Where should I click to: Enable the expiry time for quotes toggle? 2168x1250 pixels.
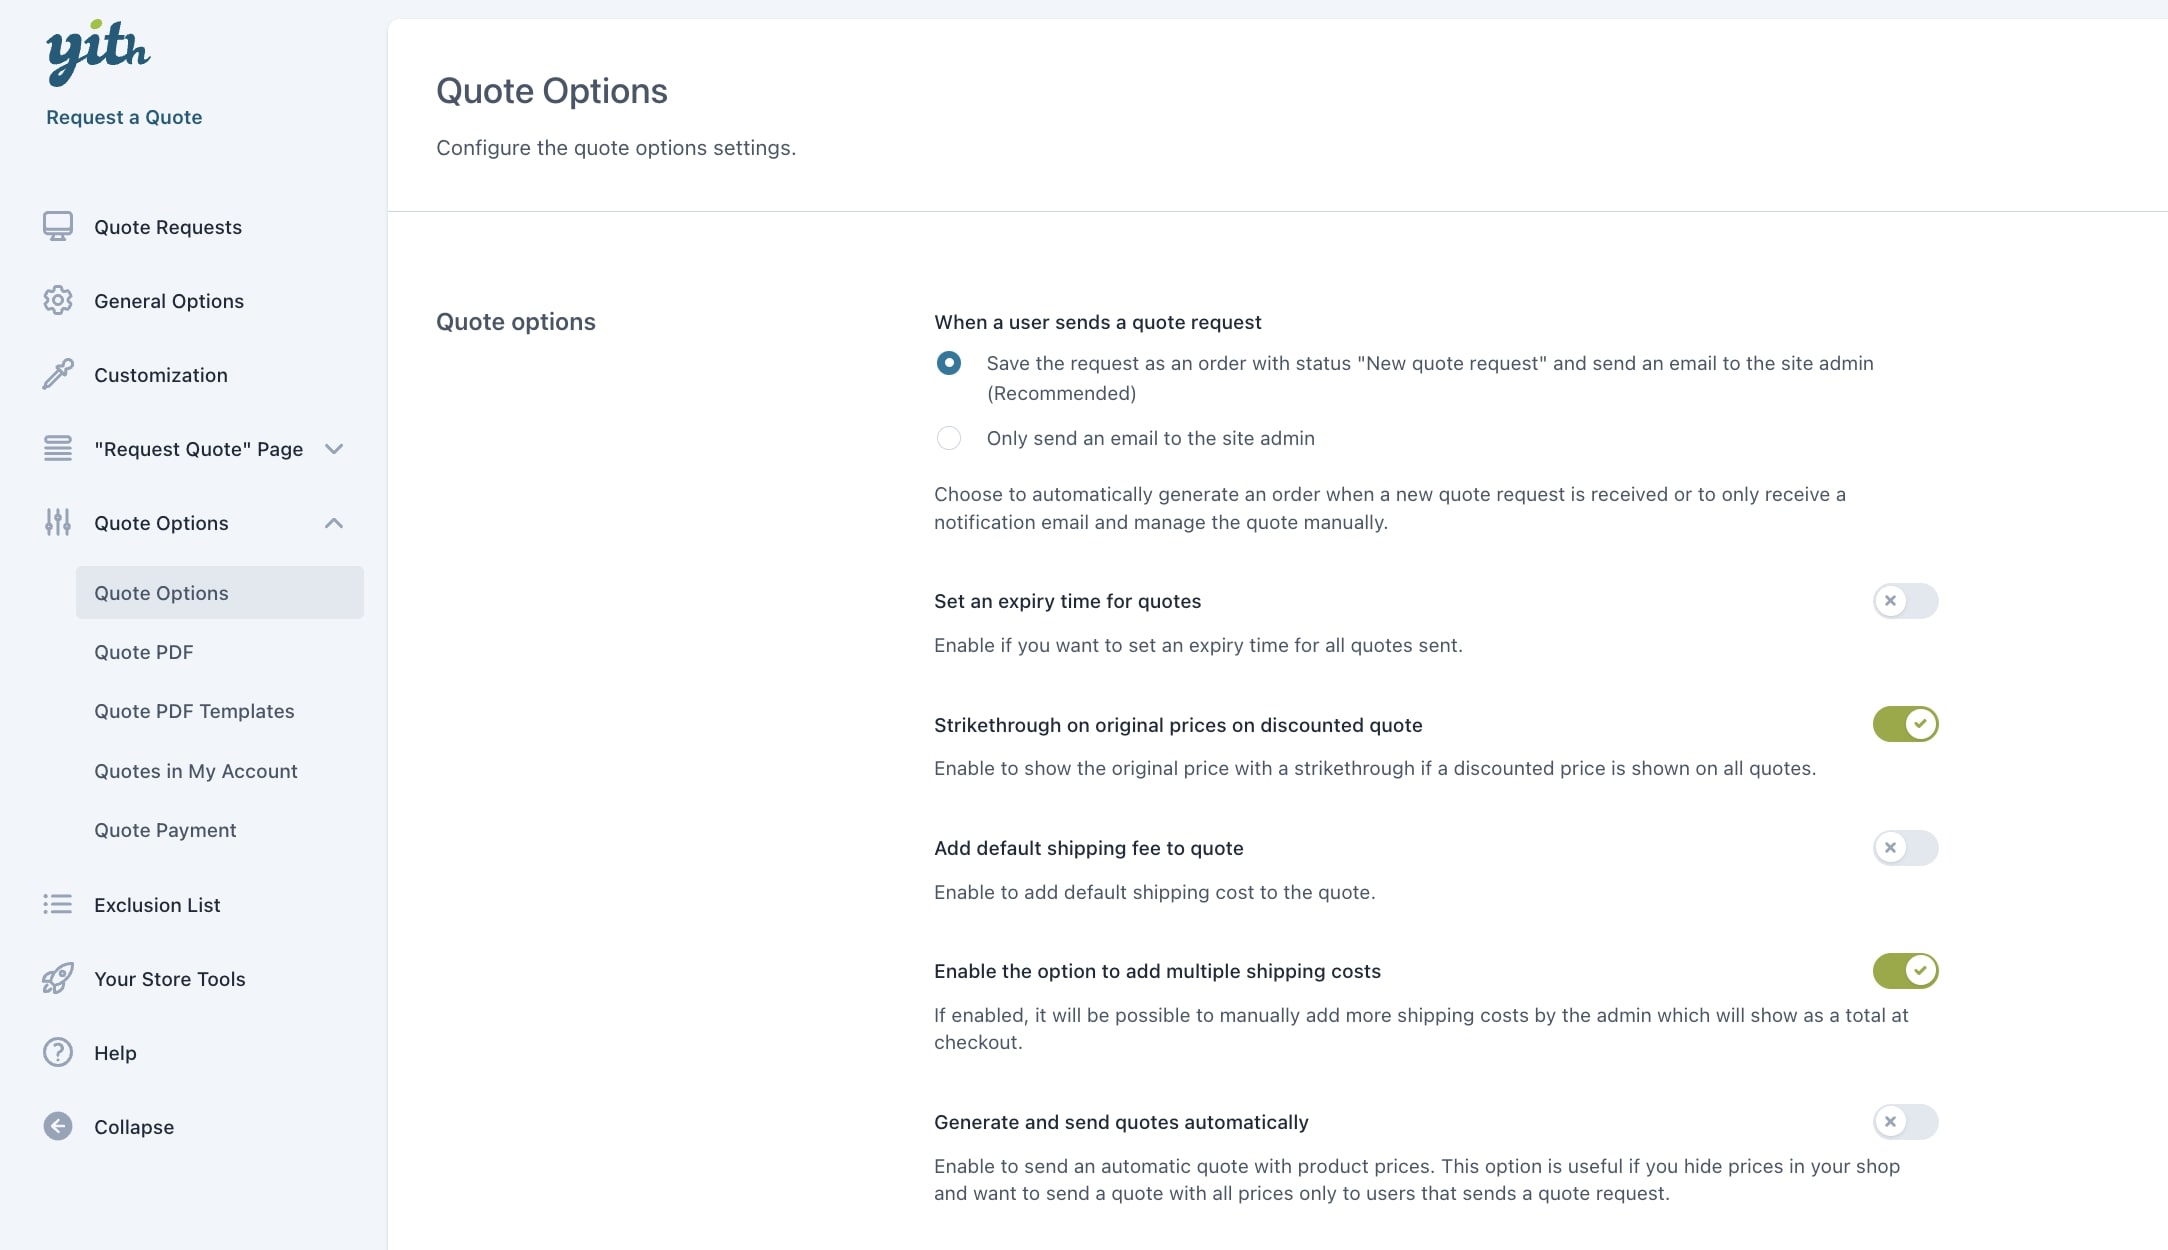click(1905, 601)
